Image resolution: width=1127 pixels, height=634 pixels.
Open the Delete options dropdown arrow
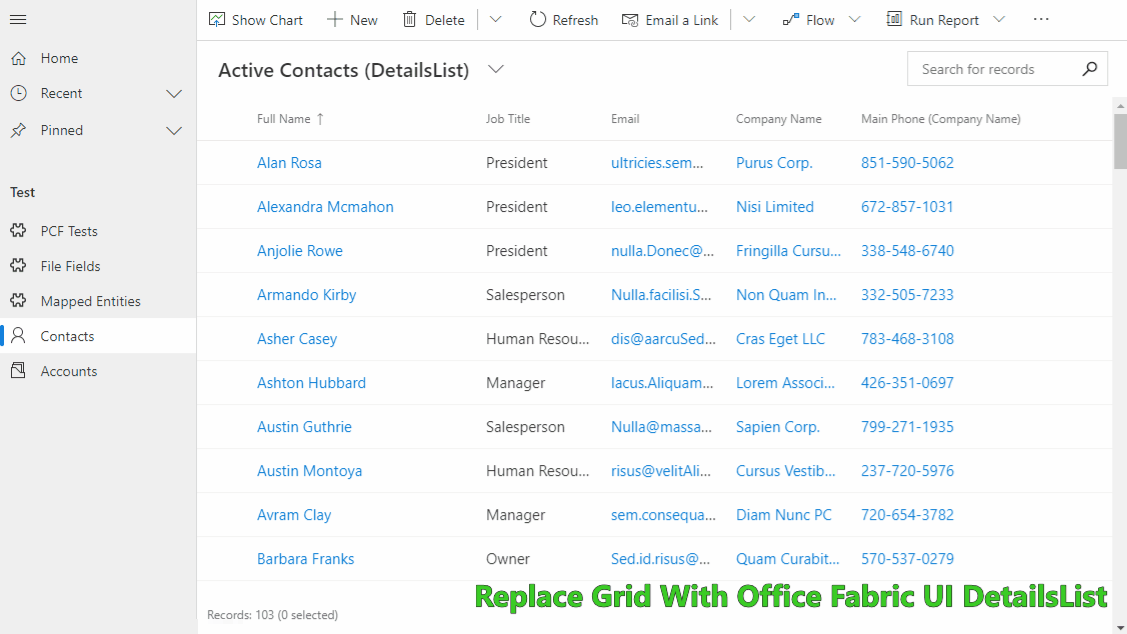tap(496, 19)
